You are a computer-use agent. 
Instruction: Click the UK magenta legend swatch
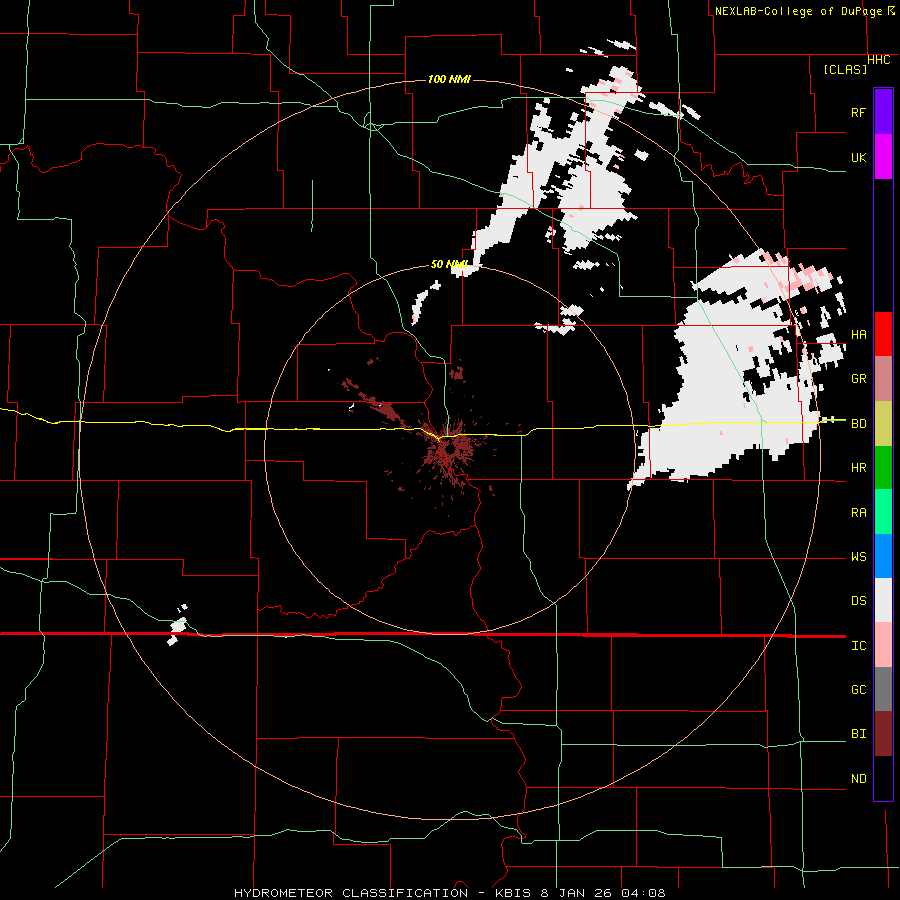coord(883,157)
